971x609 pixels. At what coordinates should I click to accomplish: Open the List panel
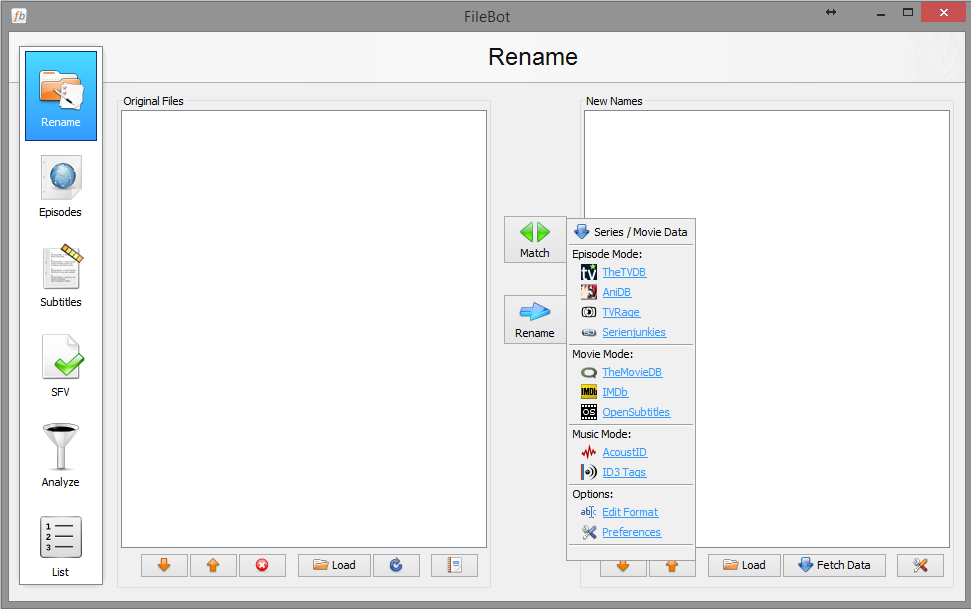tap(61, 546)
